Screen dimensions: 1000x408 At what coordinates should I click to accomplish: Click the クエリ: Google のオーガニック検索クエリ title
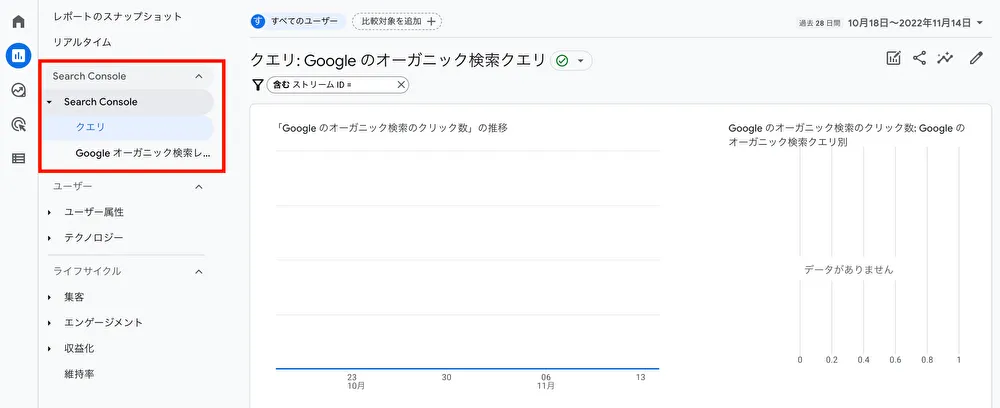tap(398, 61)
